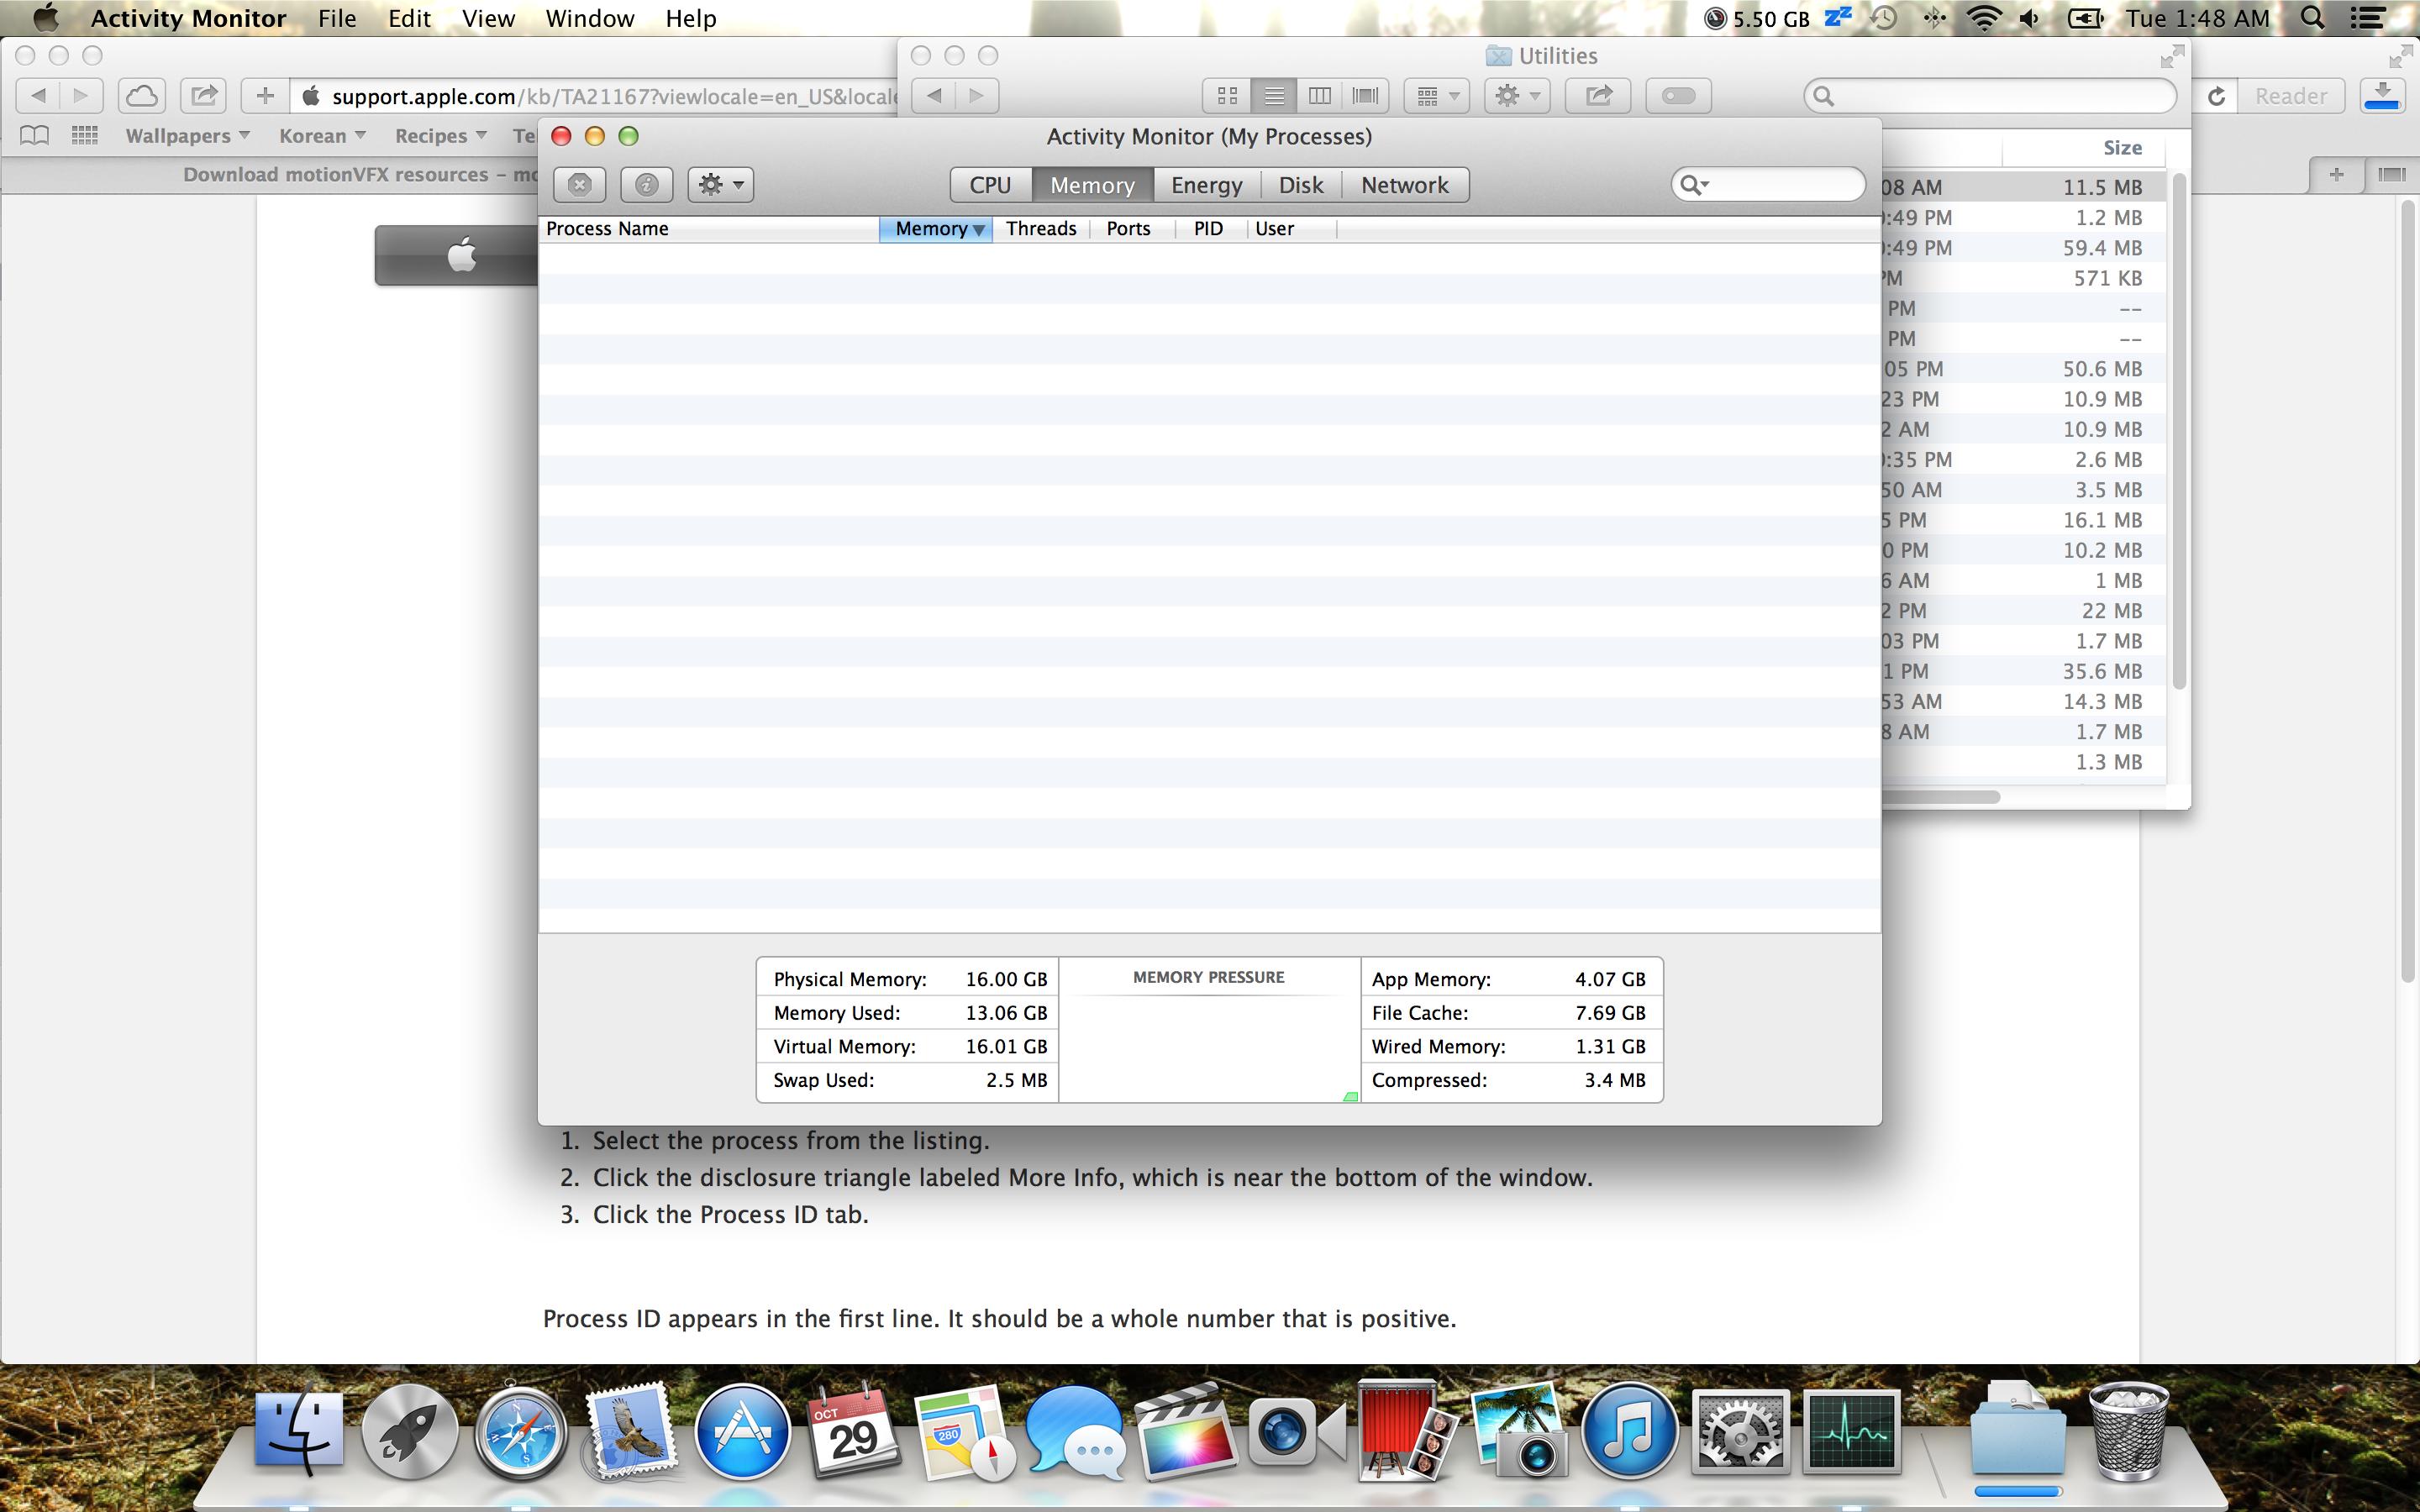Screen dimensions: 2420x1512
Task: Open the gear action dropdown in Activity Monitor
Action: point(720,185)
